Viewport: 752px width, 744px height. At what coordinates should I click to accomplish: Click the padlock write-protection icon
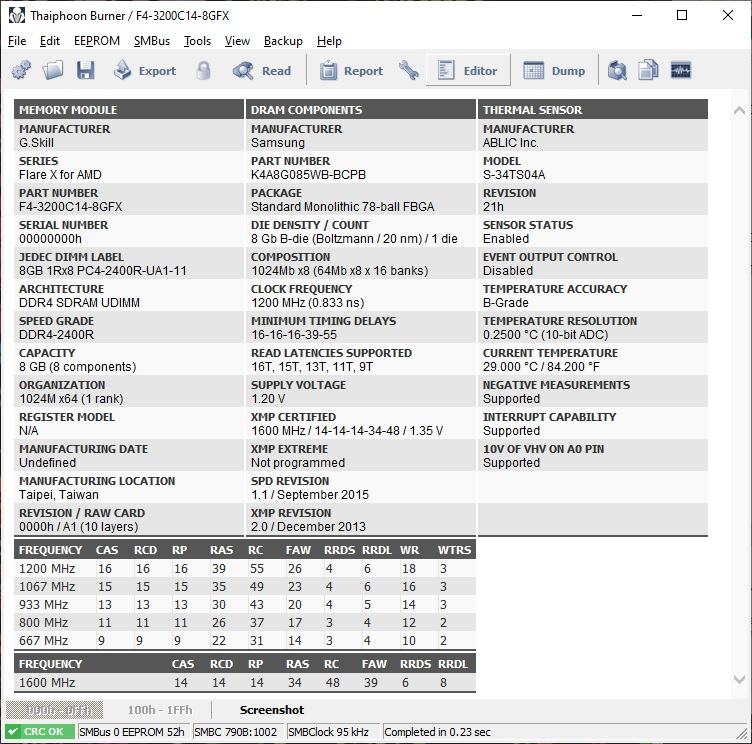click(203, 71)
